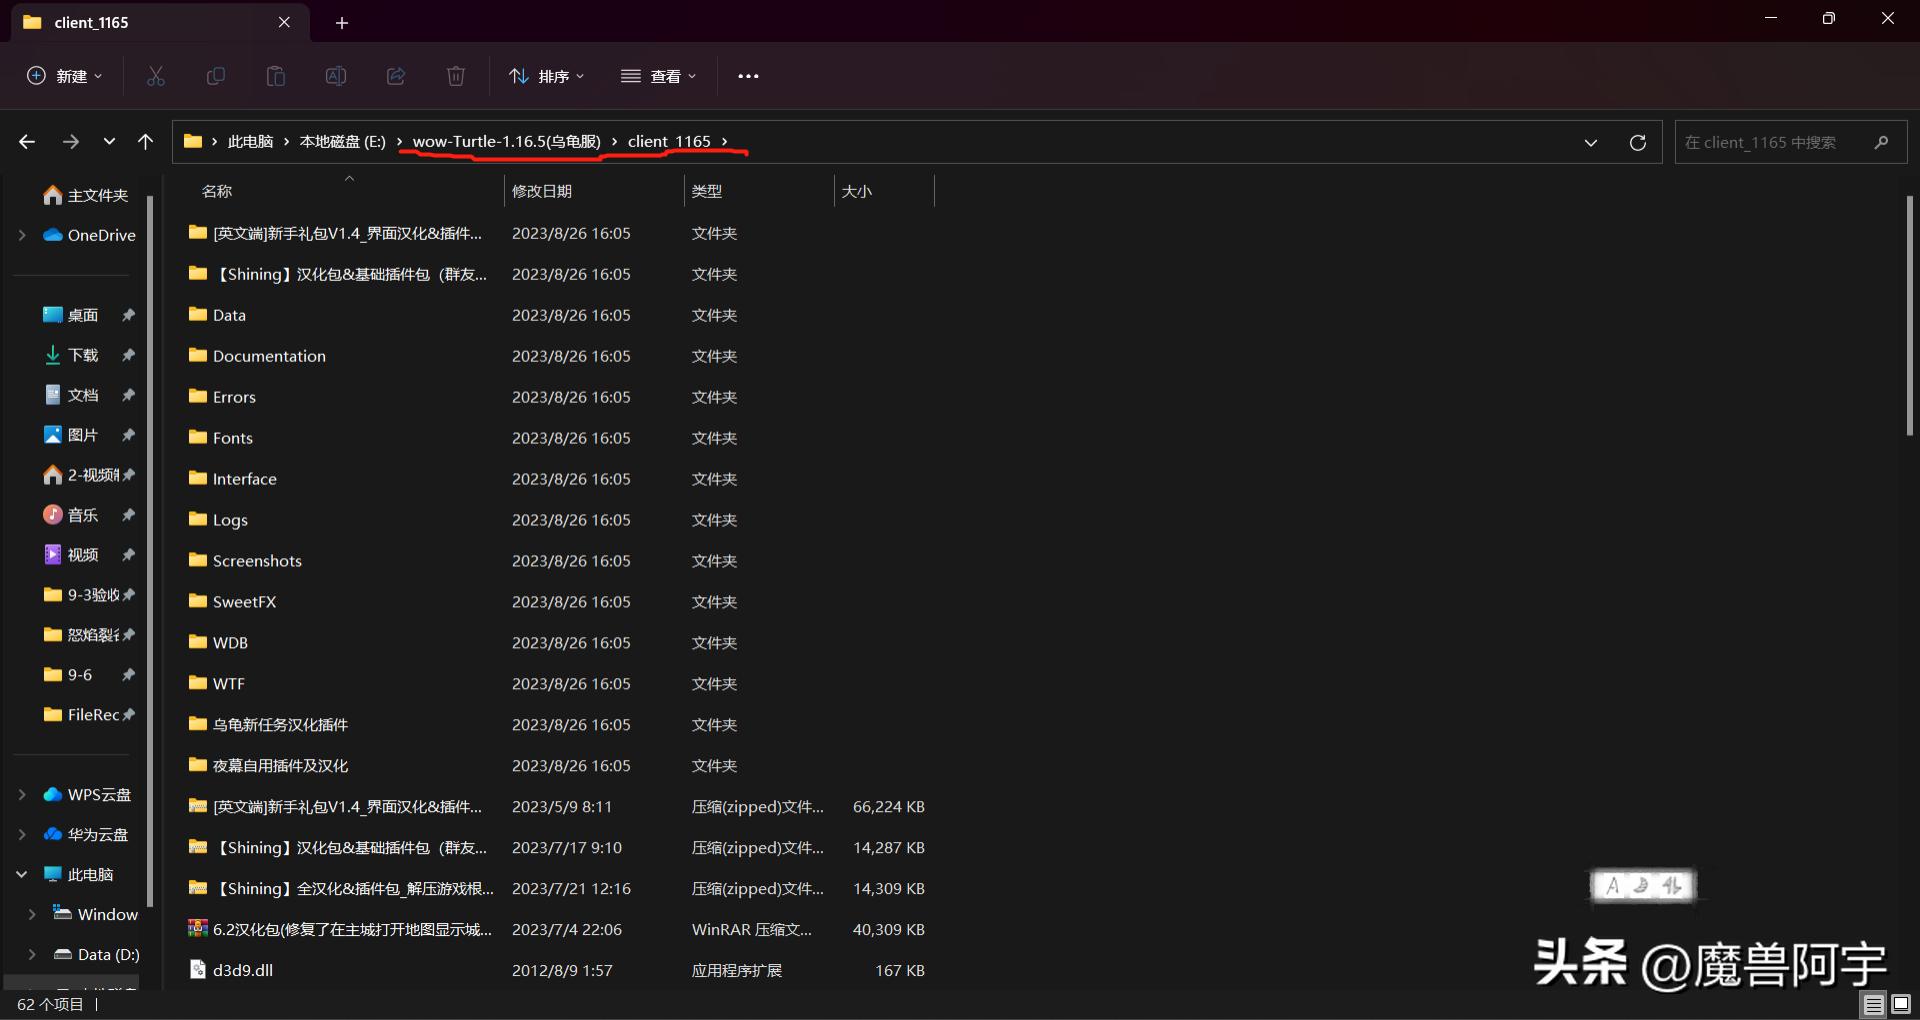Collapse the 此电脑 tree node
This screenshot has width=1920, height=1020.
pos(22,874)
